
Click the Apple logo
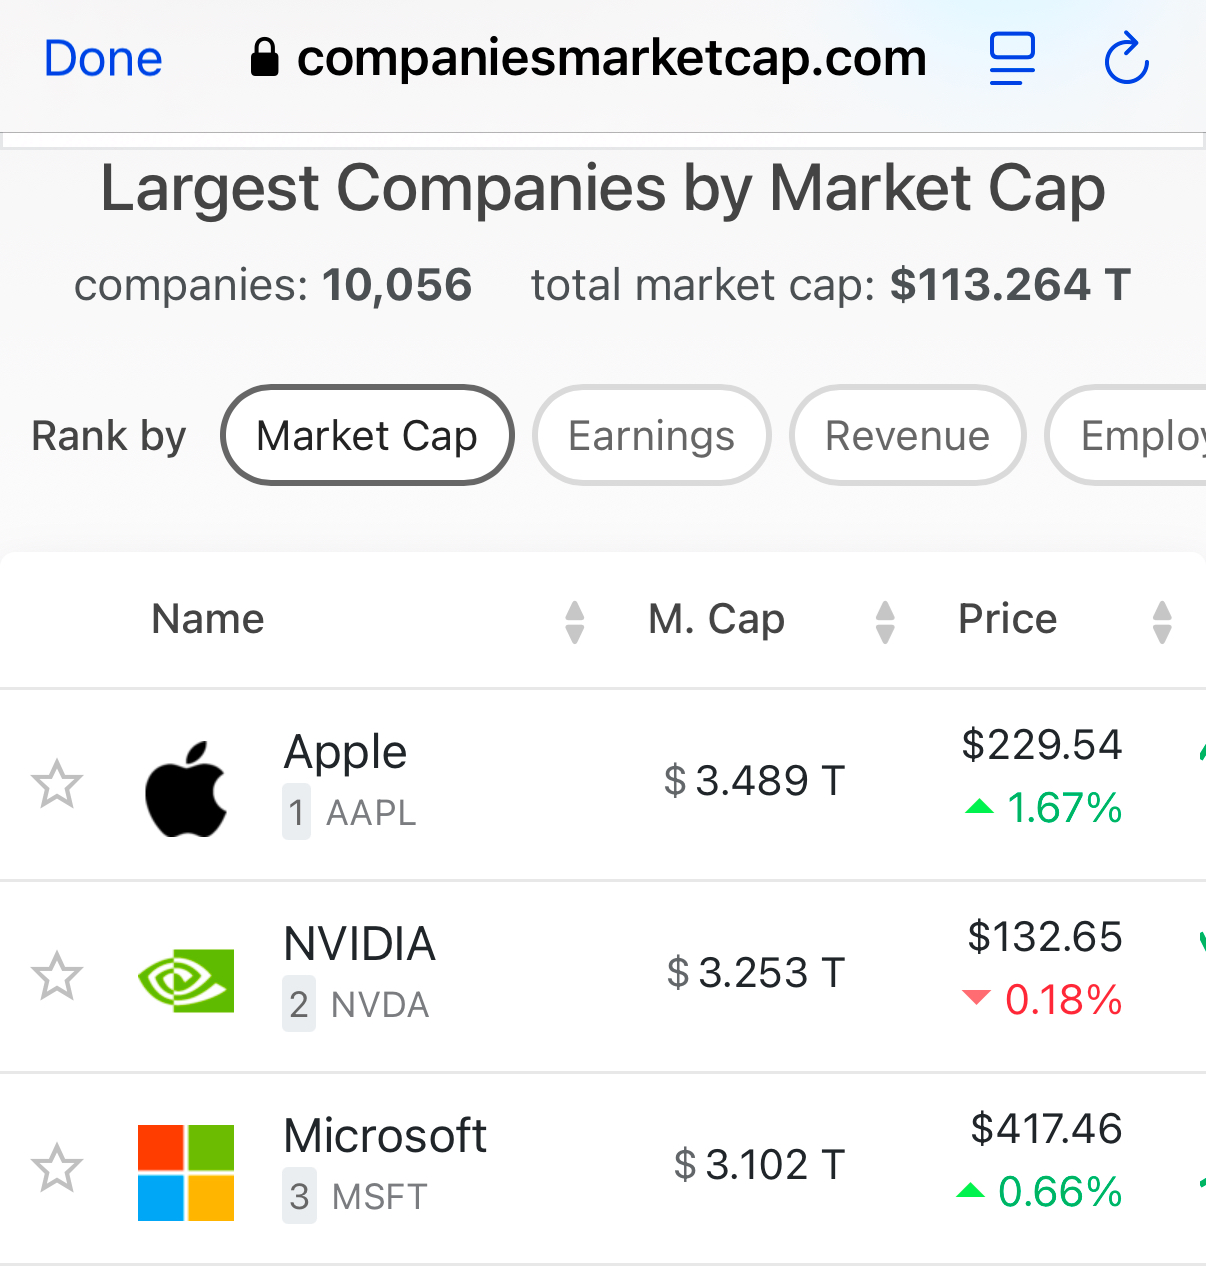click(186, 788)
